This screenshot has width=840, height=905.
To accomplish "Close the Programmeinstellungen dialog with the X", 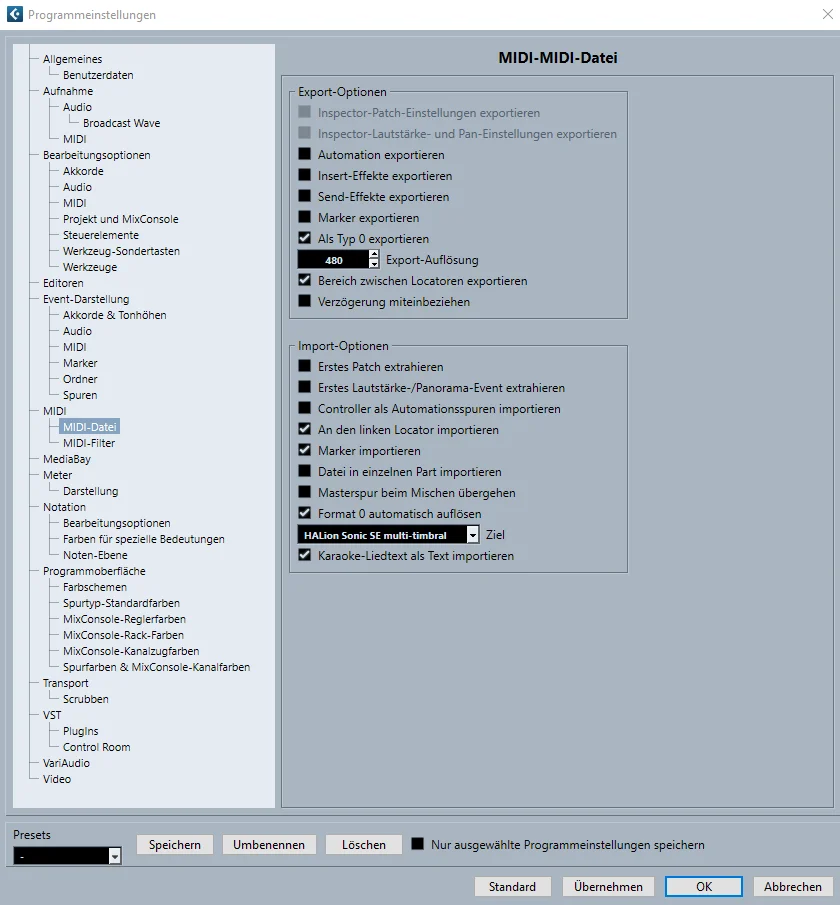I will 827,14.
